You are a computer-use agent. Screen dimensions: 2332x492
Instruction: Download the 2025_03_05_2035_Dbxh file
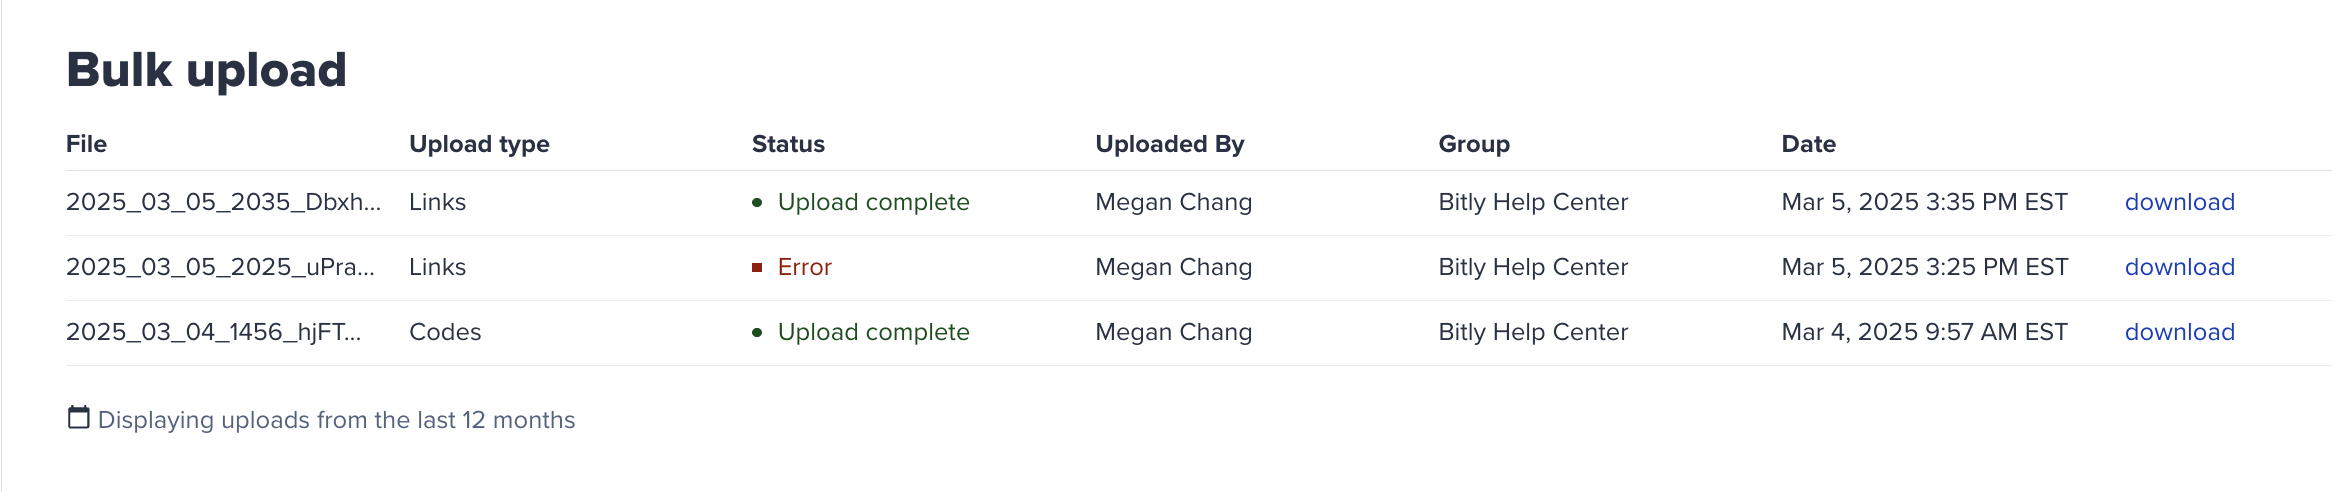pyautogui.click(x=2179, y=202)
